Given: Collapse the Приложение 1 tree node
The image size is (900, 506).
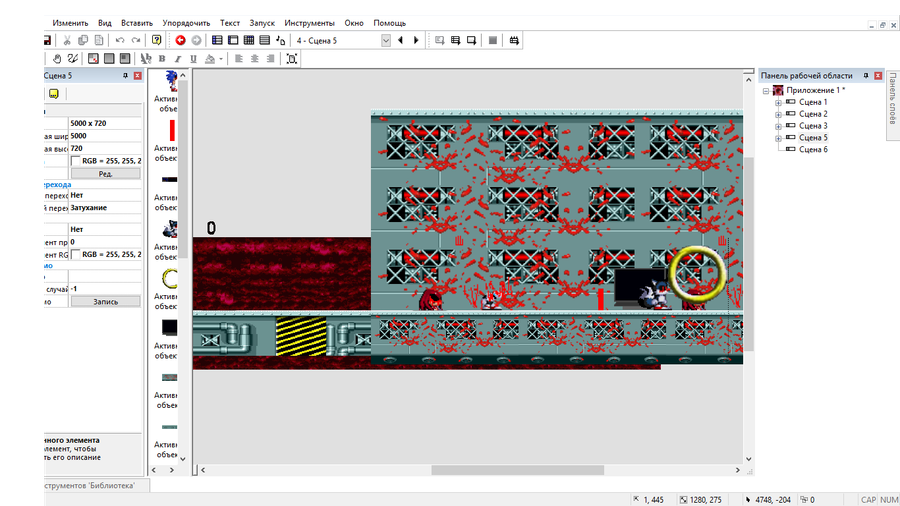Looking at the screenshot, I should click(x=766, y=91).
